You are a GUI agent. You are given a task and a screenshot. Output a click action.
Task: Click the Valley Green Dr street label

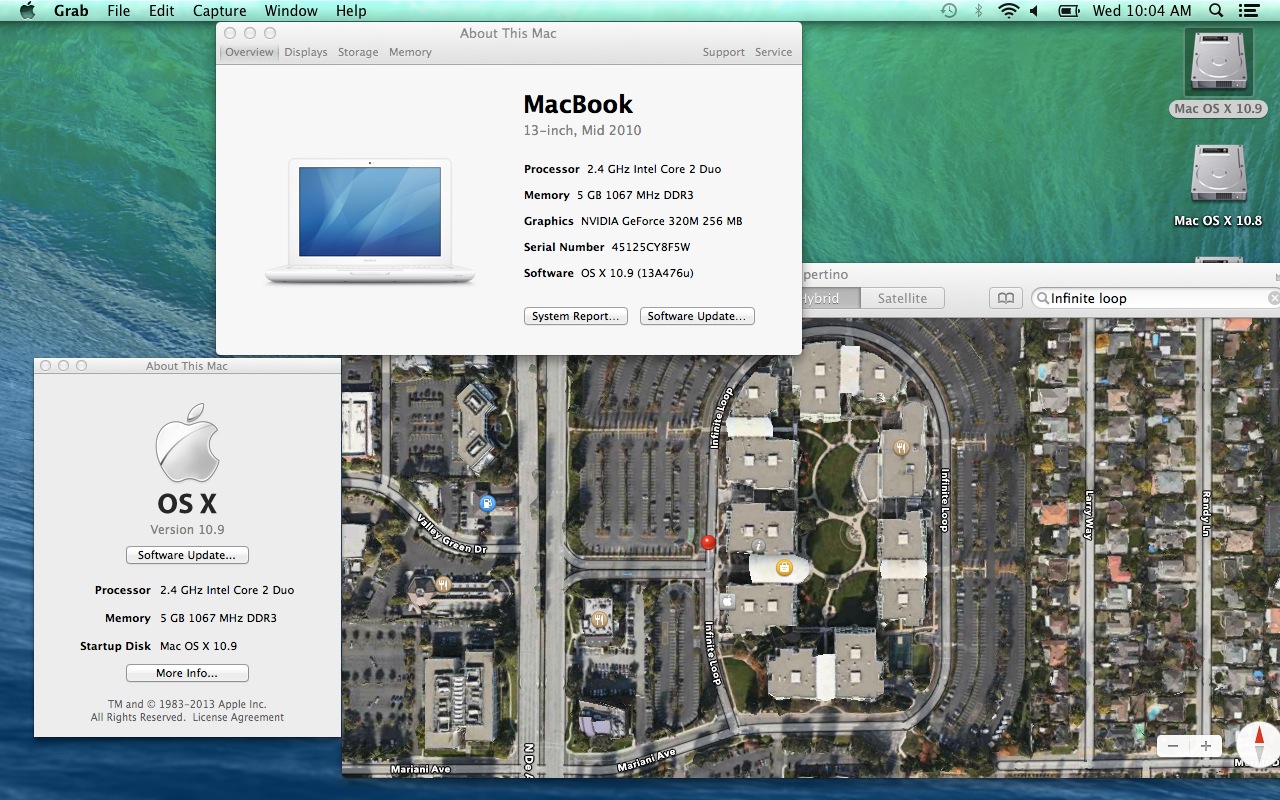click(x=451, y=534)
